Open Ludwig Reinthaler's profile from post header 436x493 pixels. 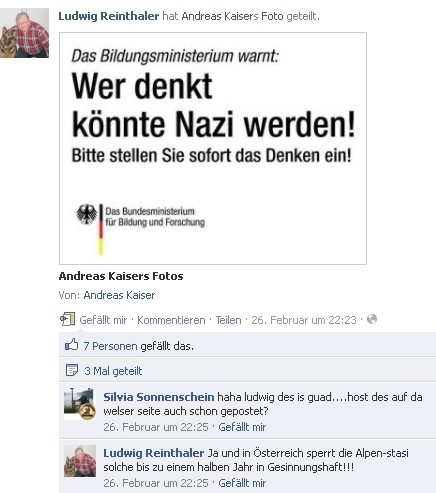coord(109,16)
